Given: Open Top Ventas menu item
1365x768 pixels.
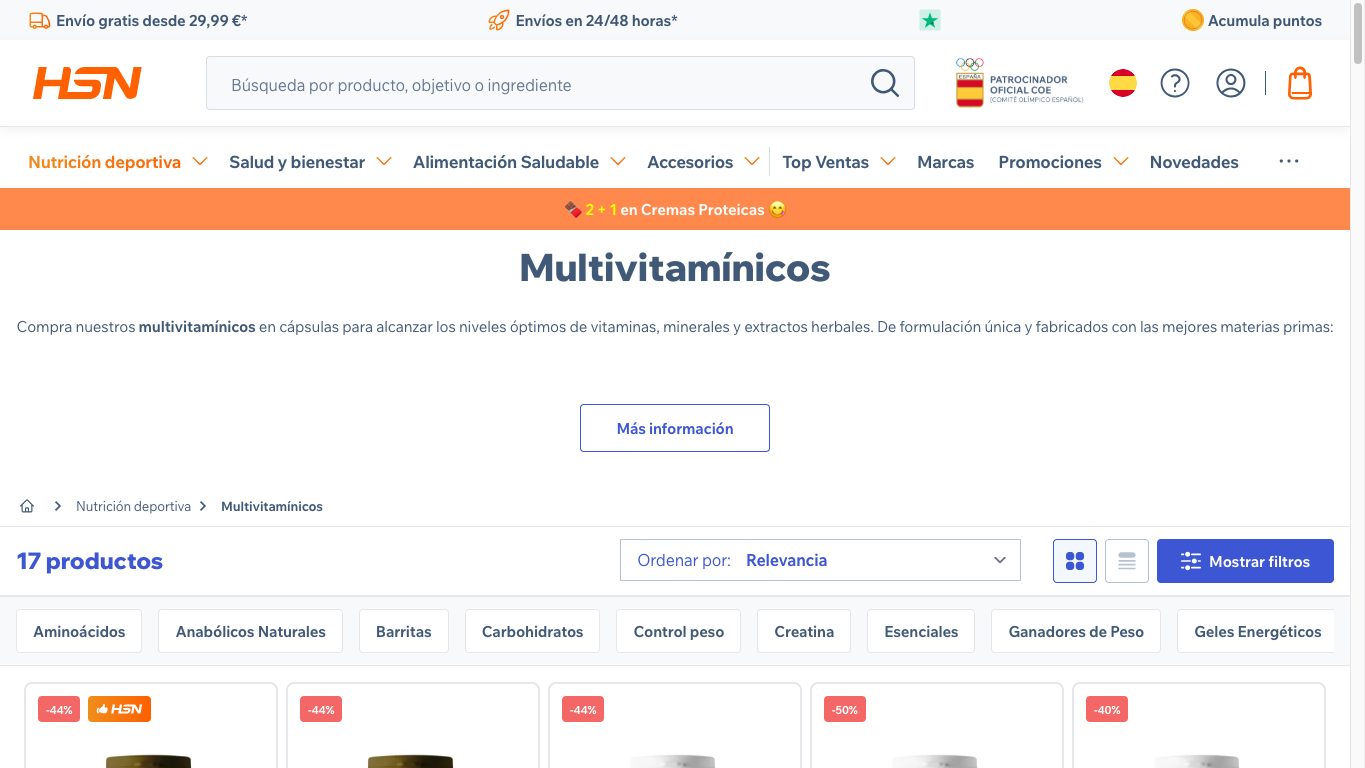Looking at the screenshot, I should [x=826, y=162].
